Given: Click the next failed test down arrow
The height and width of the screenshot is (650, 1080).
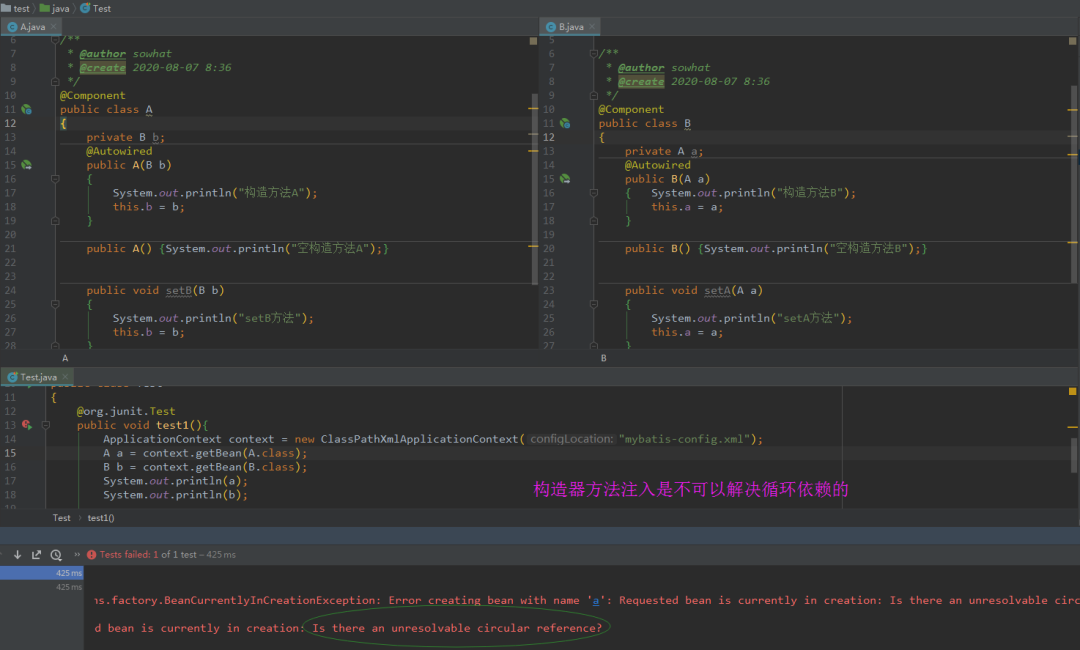Looking at the screenshot, I should (x=17, y=554).
